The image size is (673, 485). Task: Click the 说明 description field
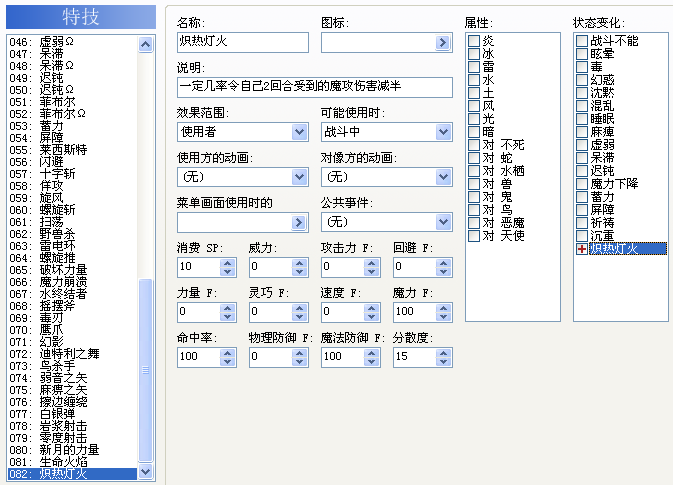tap(315, 87)
